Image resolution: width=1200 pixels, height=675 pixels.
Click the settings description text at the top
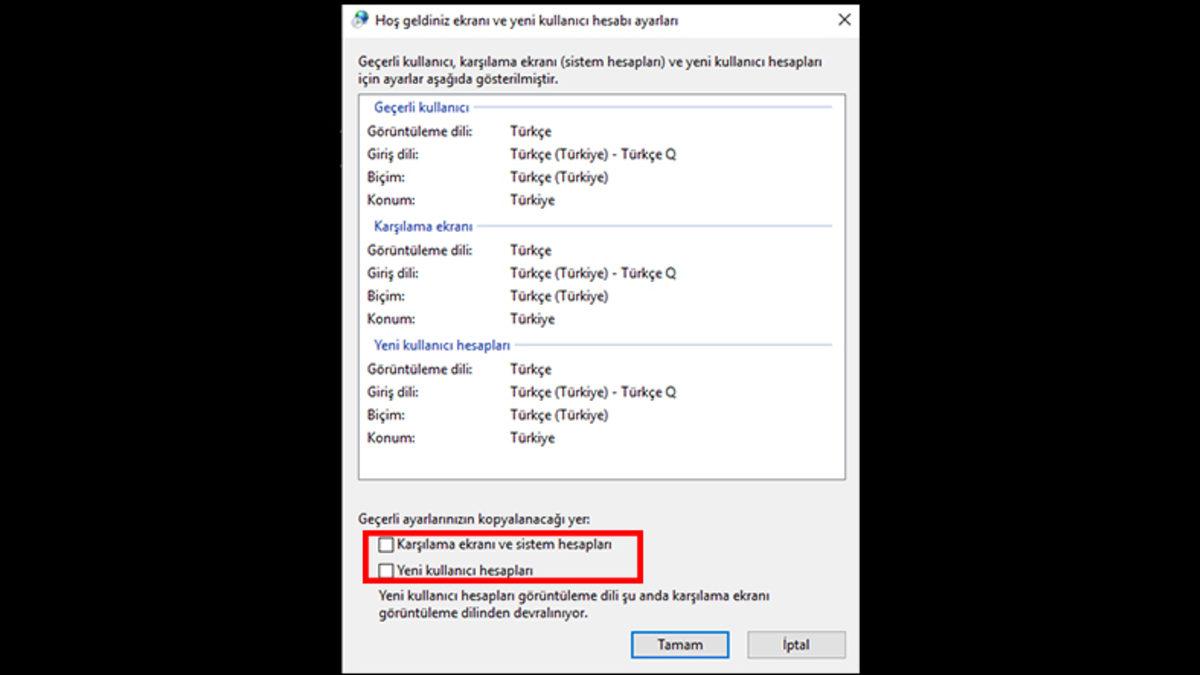coord(590,68)
